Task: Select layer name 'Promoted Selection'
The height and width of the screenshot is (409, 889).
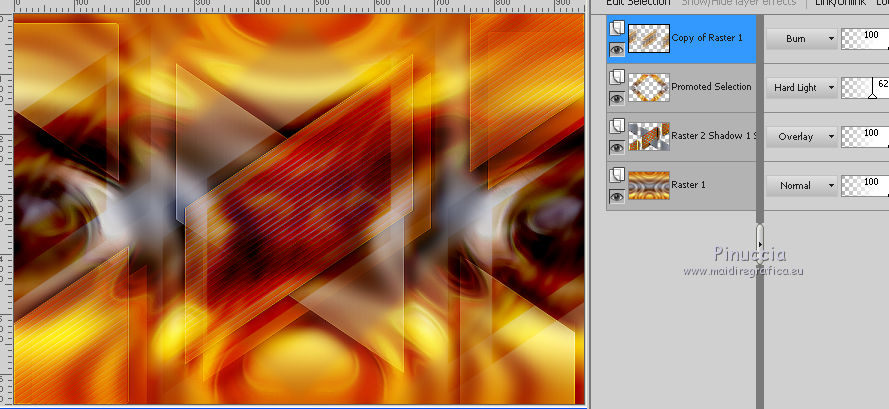Action: (711, 87)
